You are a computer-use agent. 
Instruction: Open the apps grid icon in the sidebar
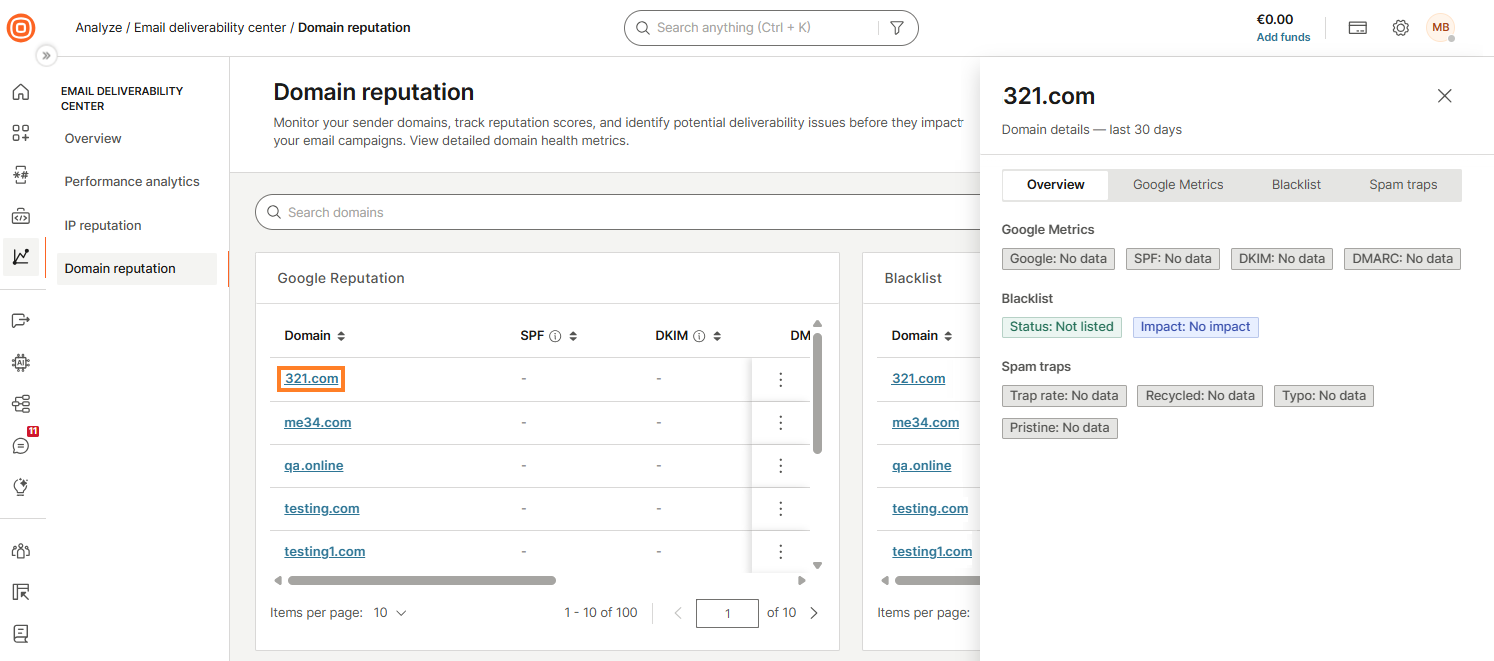21,133
